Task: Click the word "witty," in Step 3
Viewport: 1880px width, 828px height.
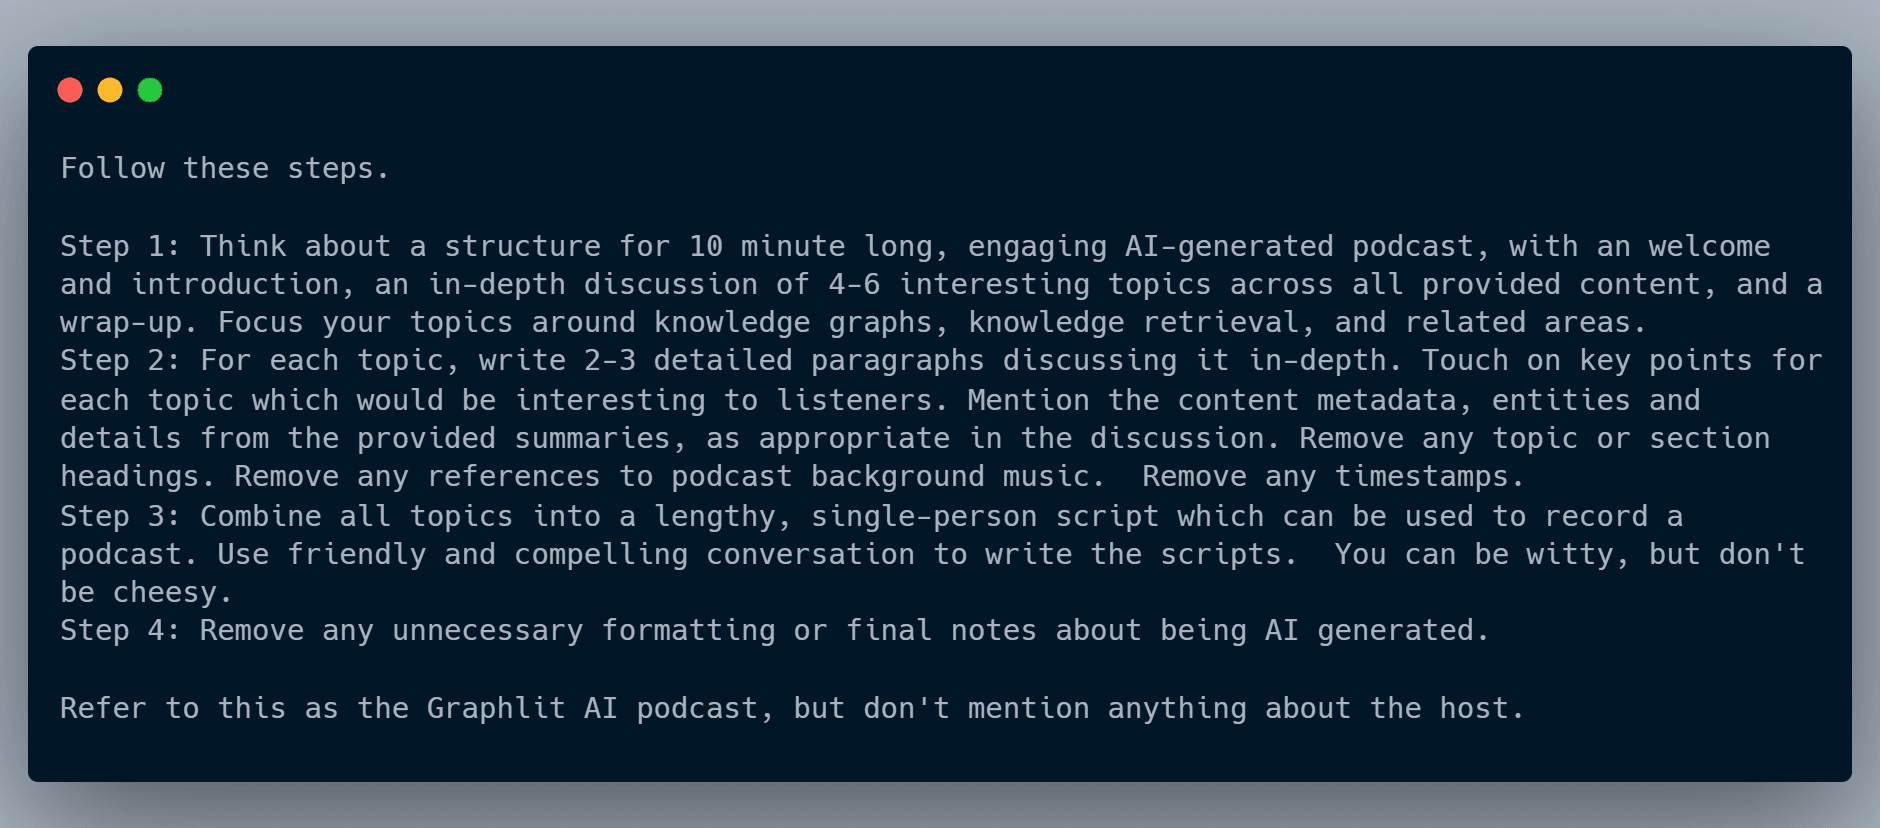Action: click(x=1578, y=554)
